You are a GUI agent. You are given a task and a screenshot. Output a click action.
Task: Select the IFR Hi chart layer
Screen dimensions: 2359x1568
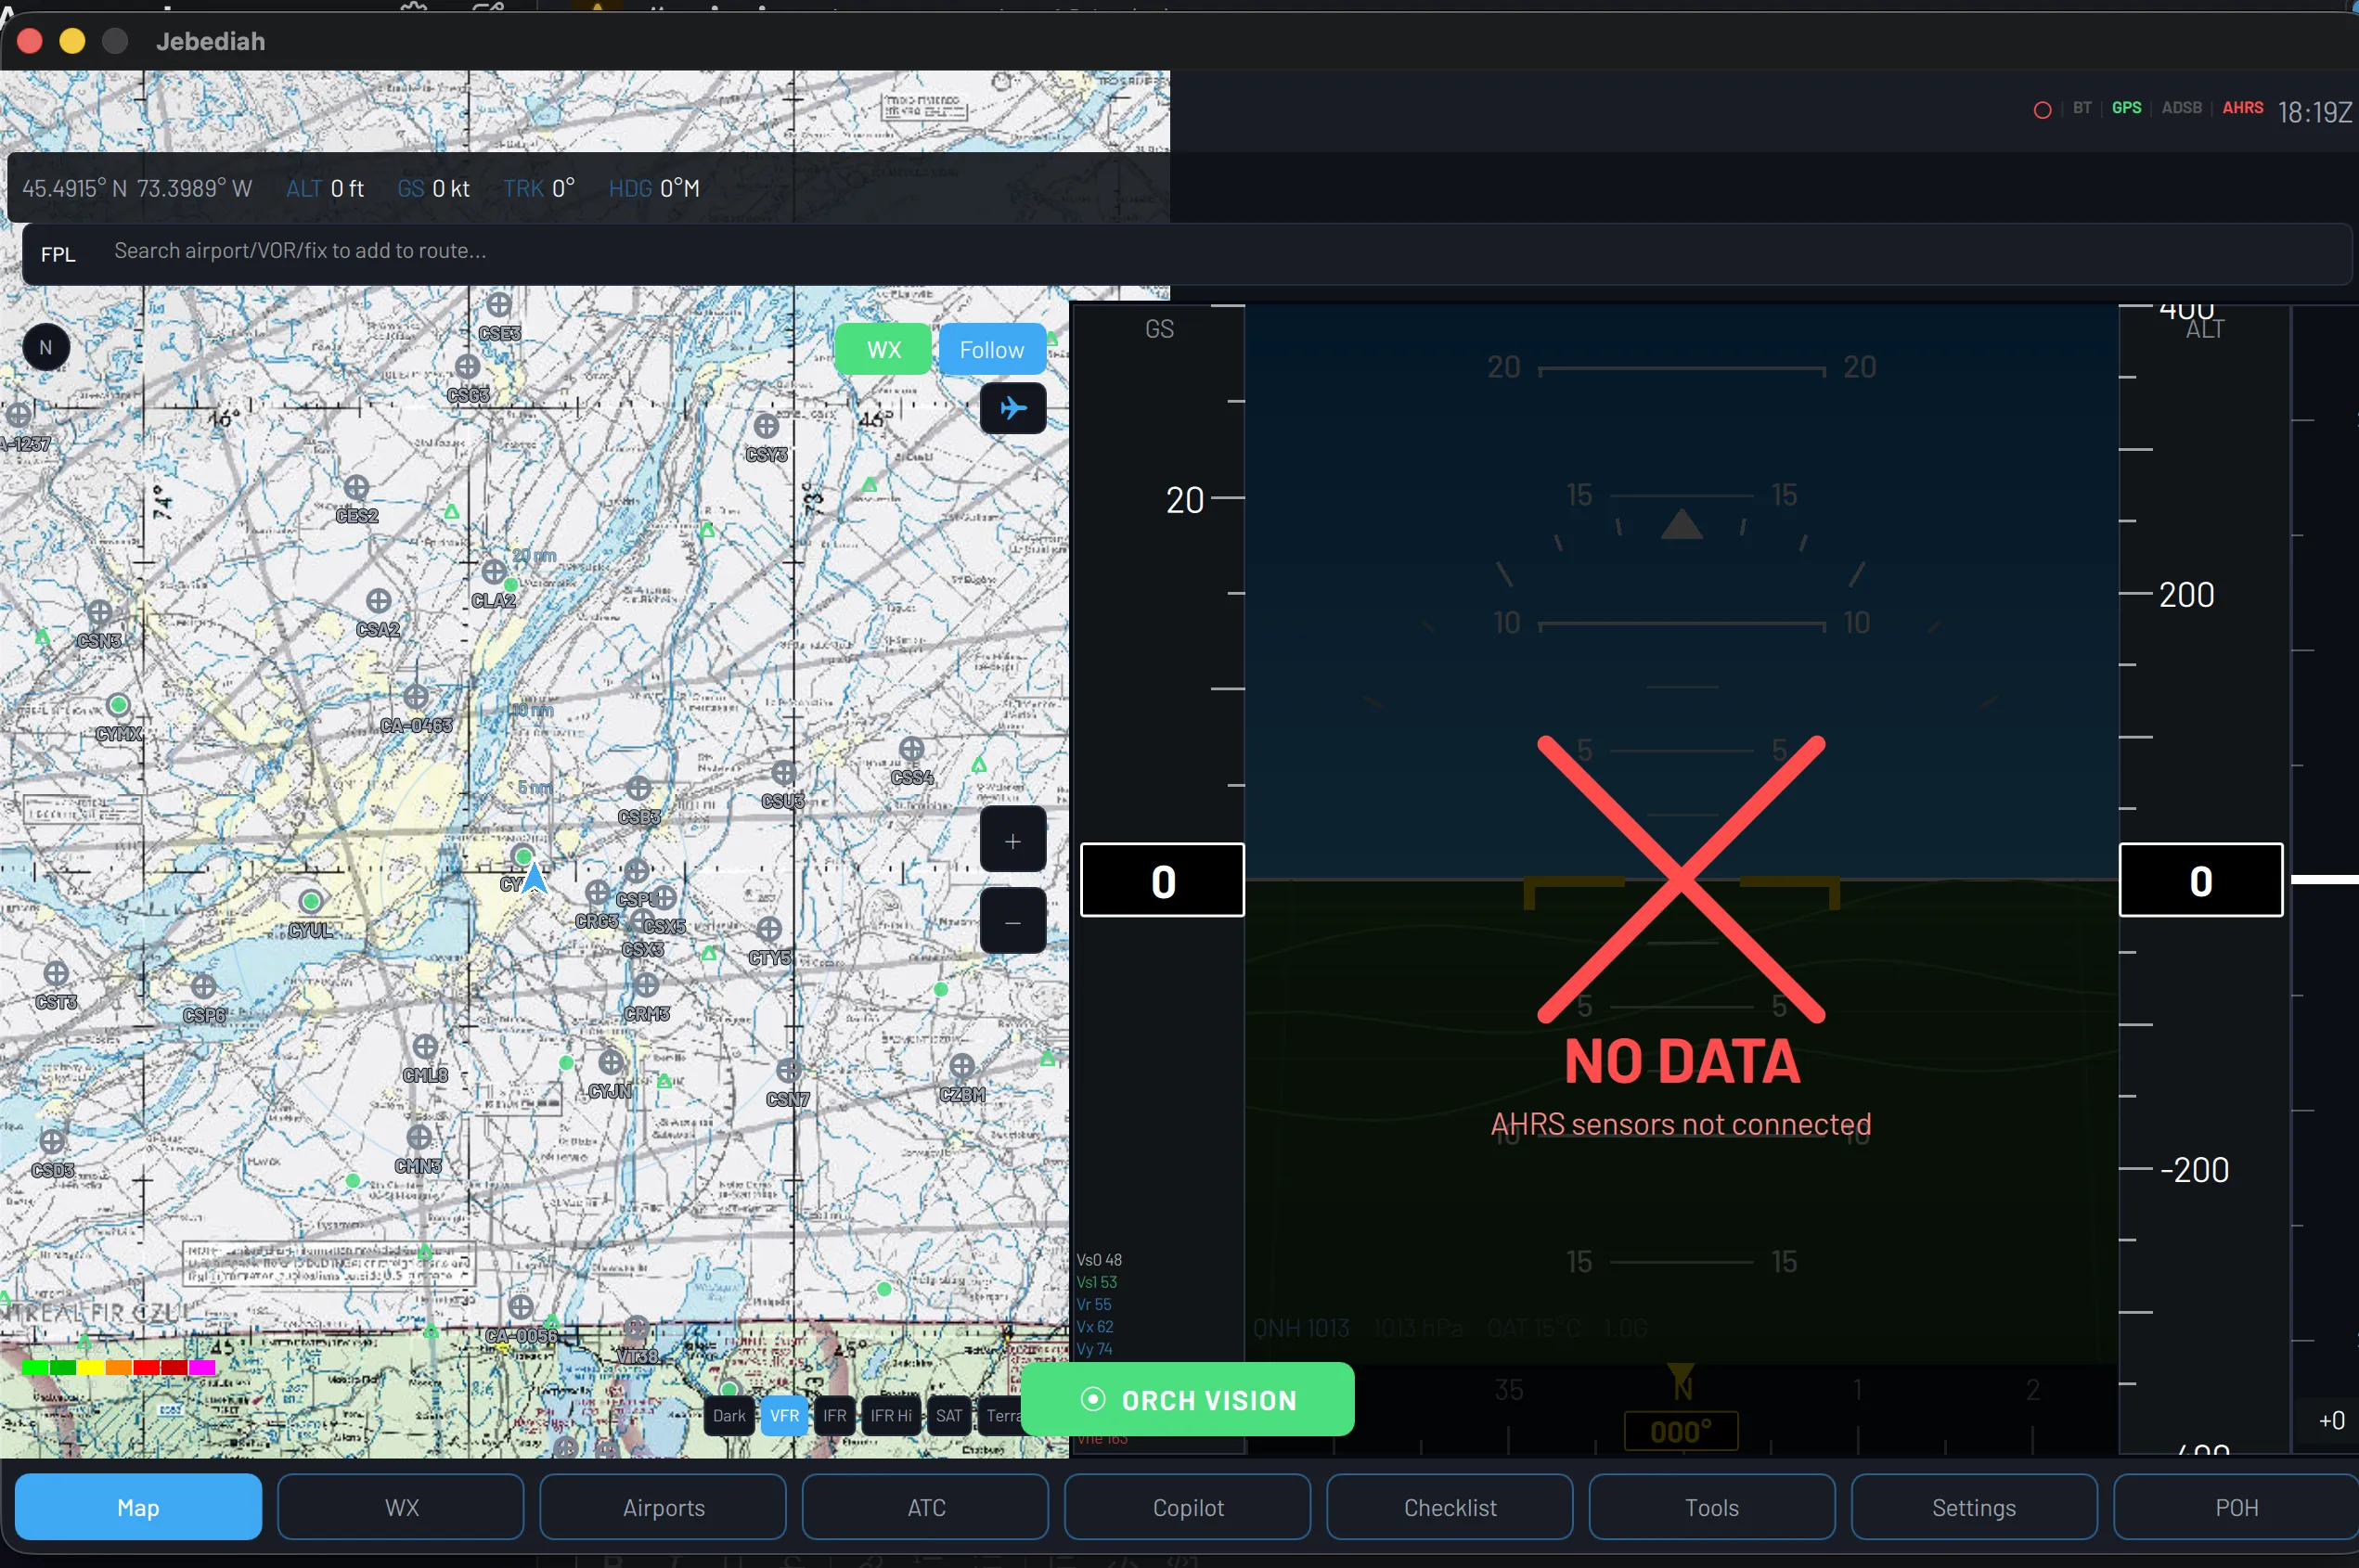click(x=890, y=1415)
